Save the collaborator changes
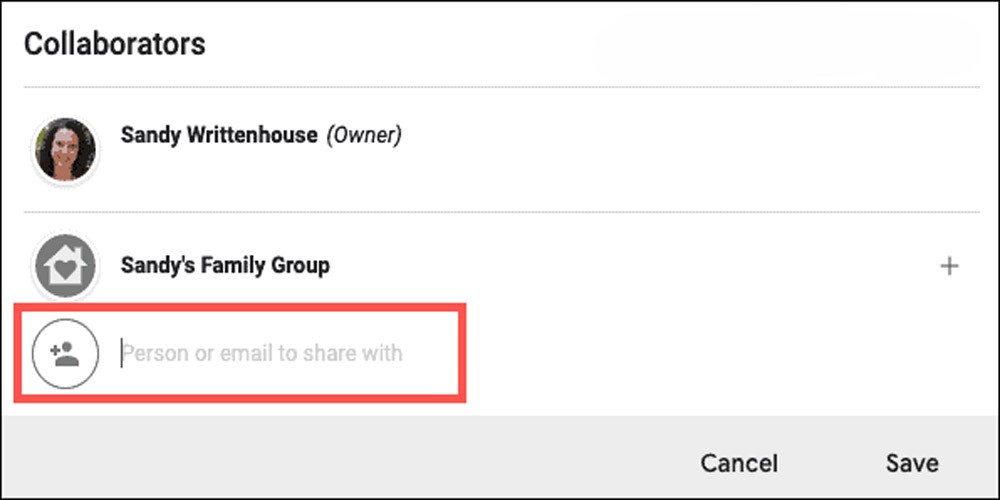1000x500 pixels. 912,463
